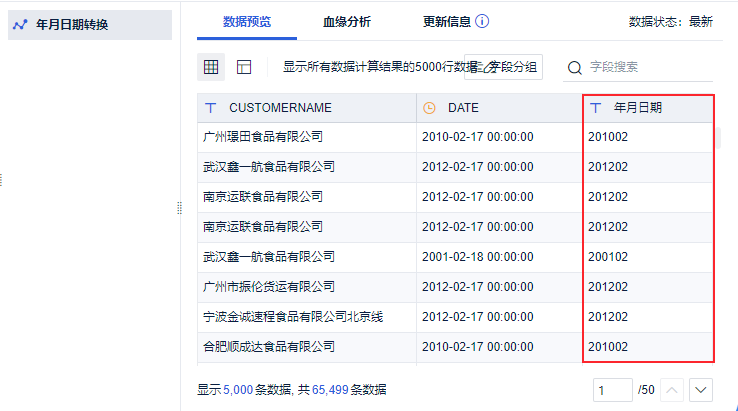Switch to the layout panel view icon
The image size is (738, 411).
[x=244, y=67]
